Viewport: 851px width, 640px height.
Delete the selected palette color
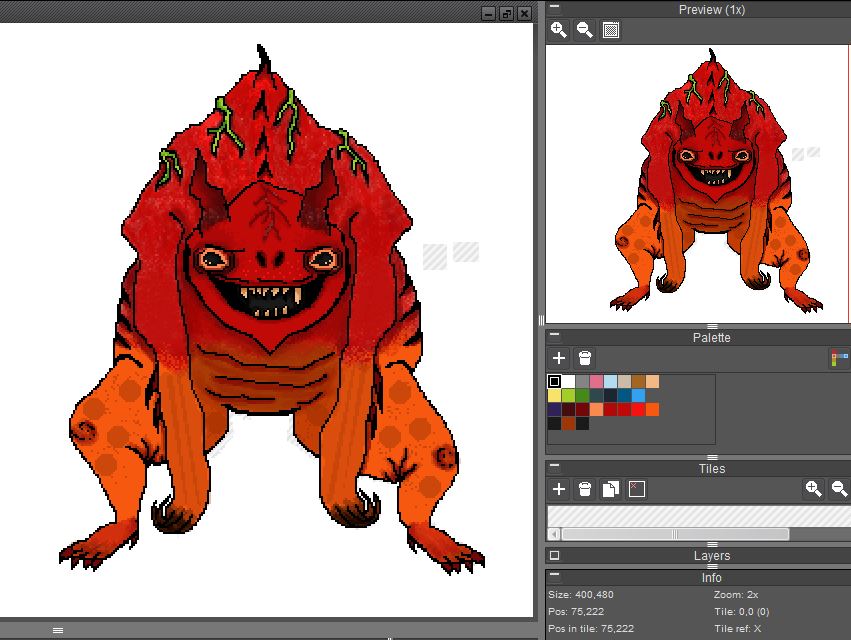point(585,358)
